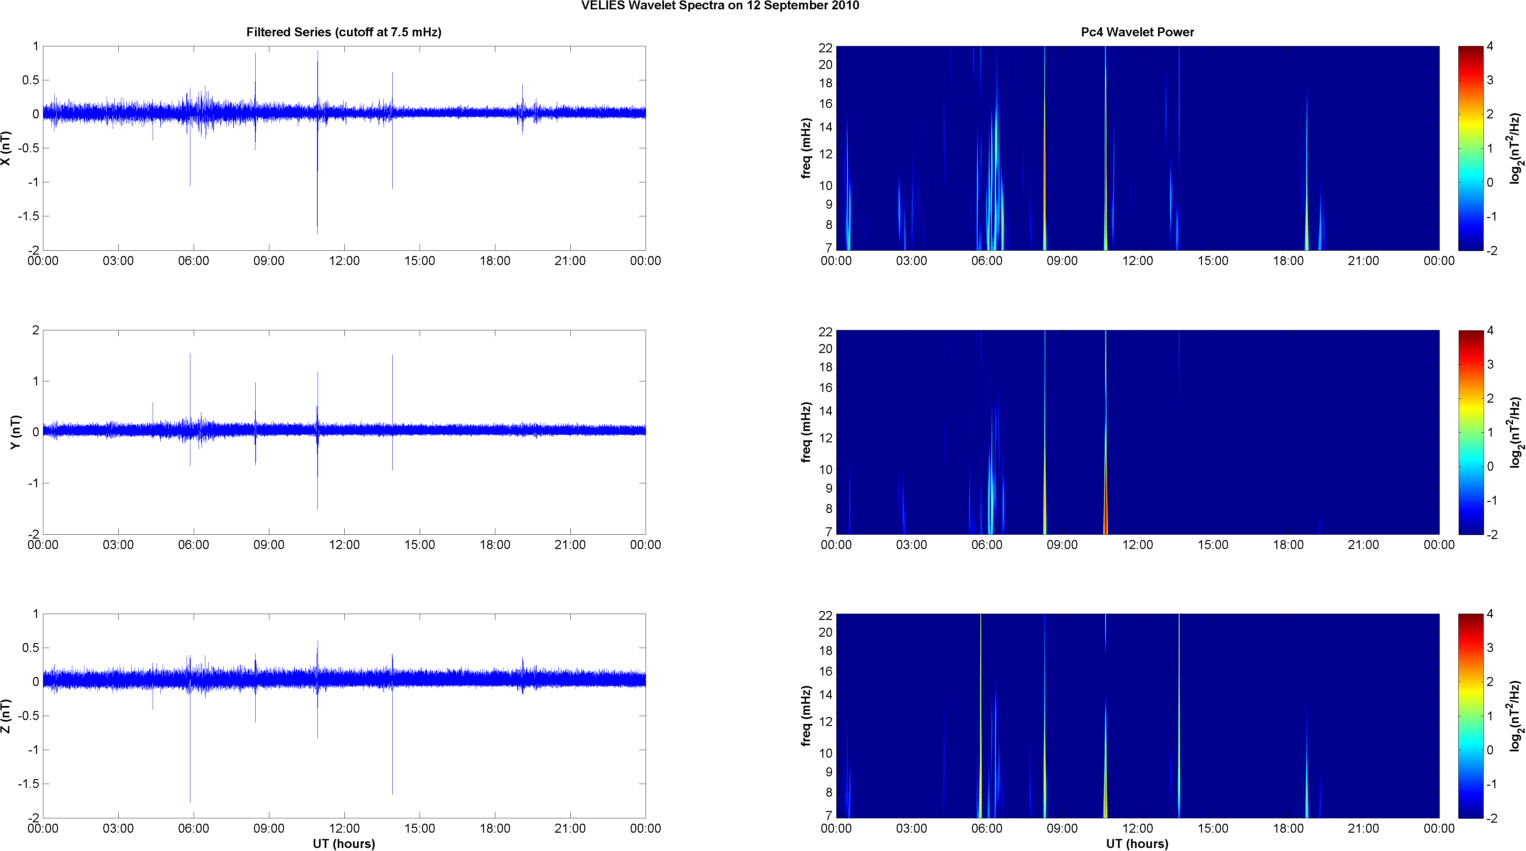The height and width of the screenshot is (851, 1526).
Task: Click the top spectrogram's colorbar
Action: pos(1470,148)
